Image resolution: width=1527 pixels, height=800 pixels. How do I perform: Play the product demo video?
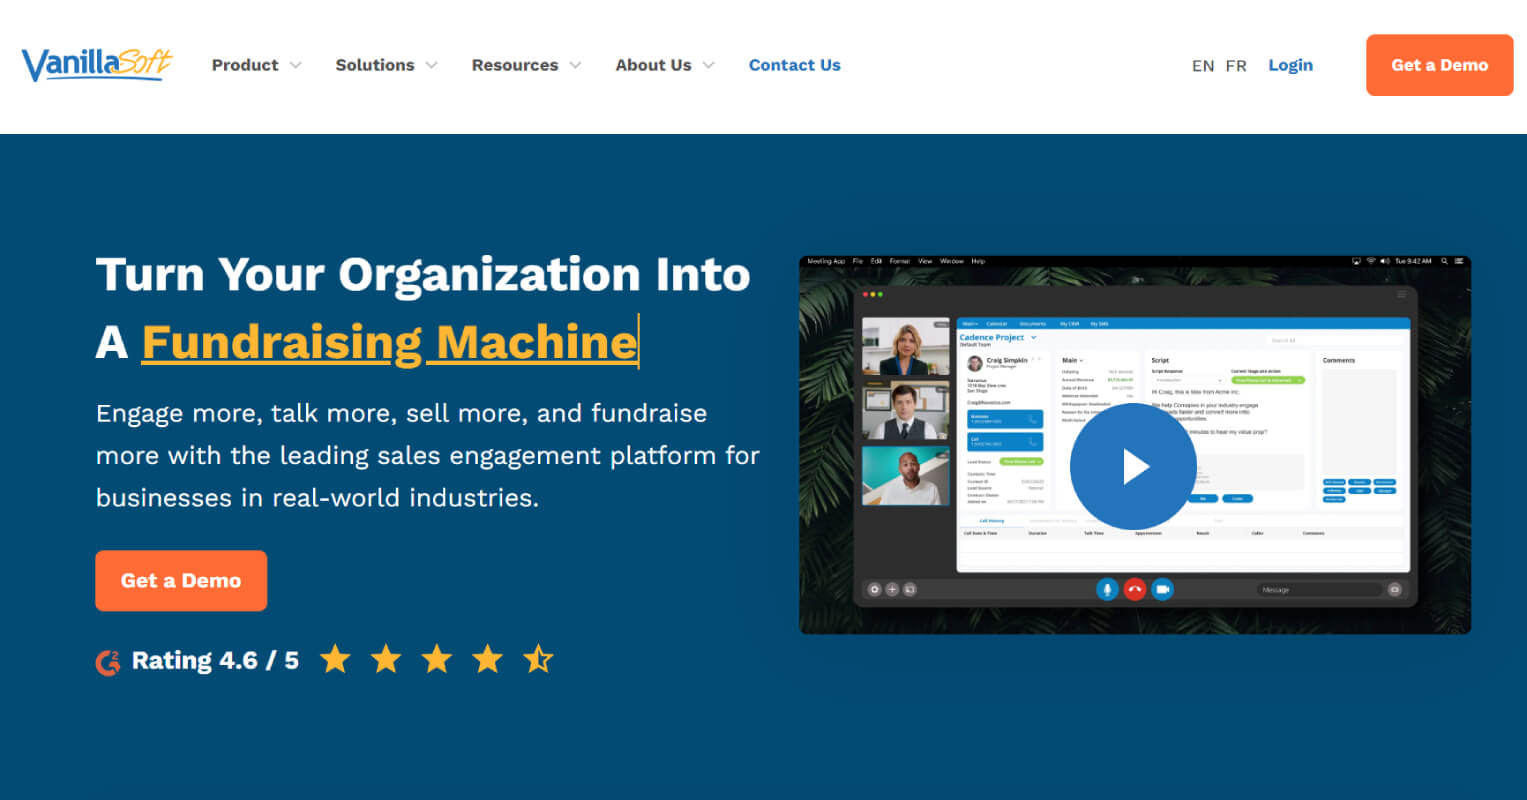click(1133, 466)
